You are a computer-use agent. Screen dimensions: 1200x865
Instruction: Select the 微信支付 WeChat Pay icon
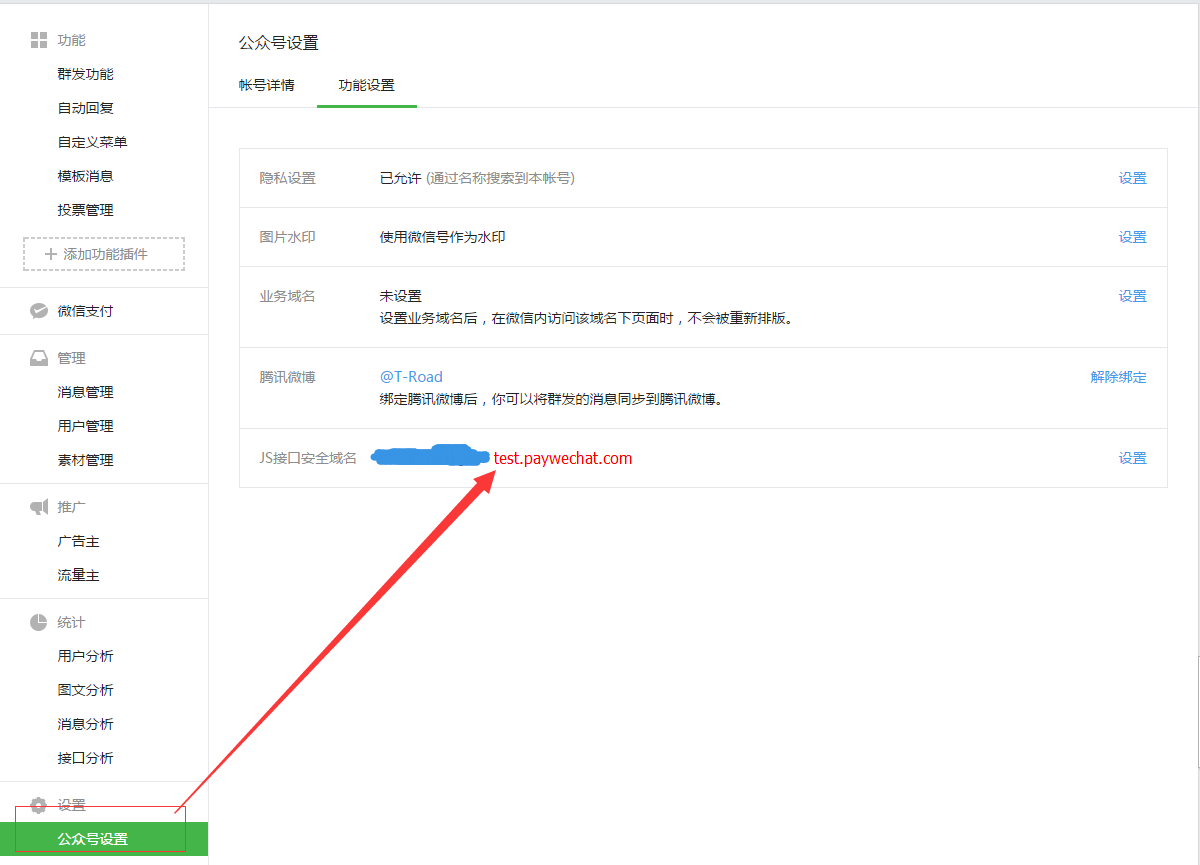click(x=38, y=311)
